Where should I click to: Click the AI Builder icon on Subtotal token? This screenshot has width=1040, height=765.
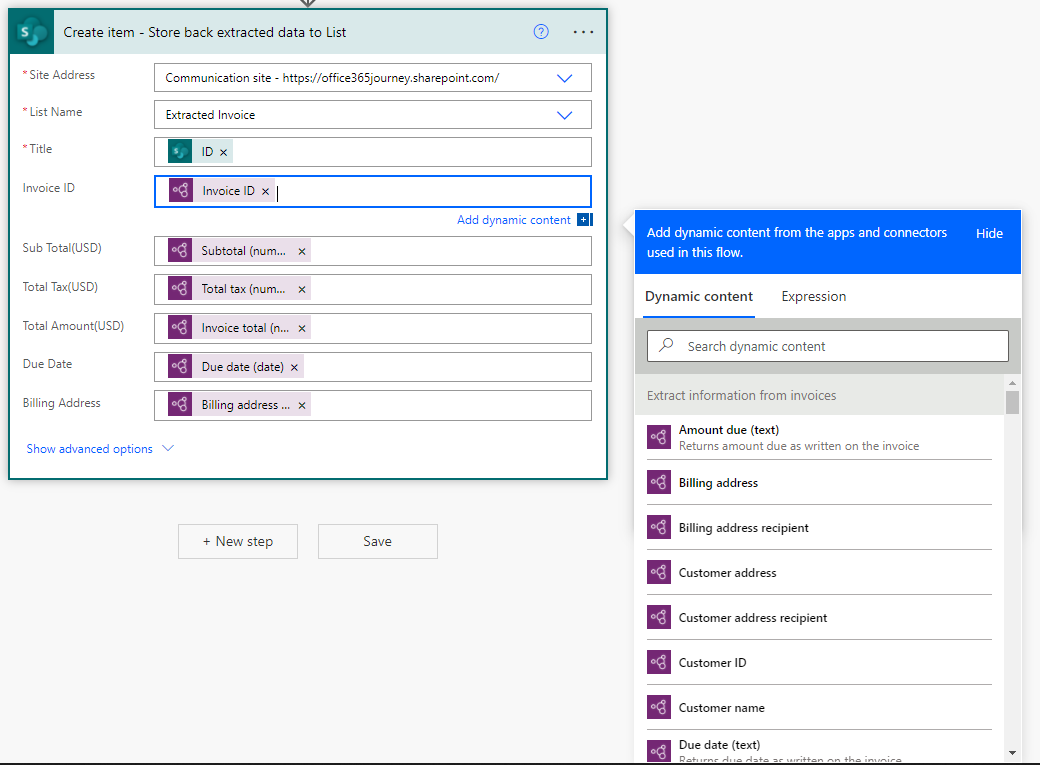click(180, 251)
